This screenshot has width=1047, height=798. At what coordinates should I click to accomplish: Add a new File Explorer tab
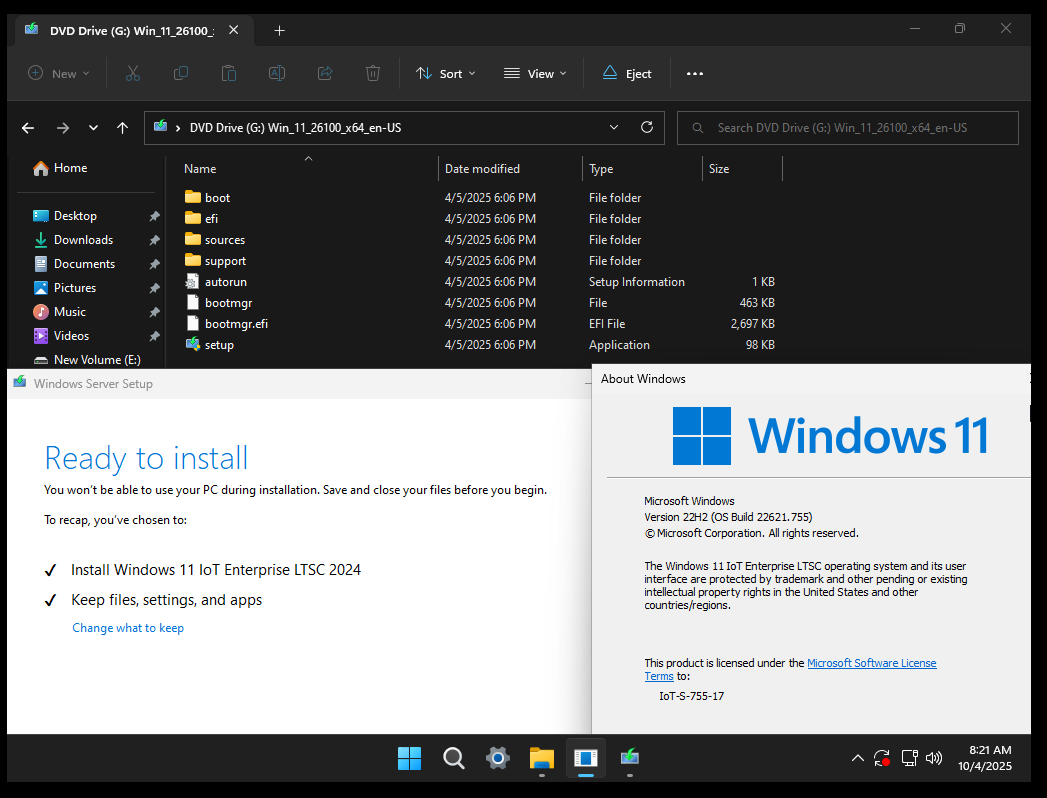(280, 31)
